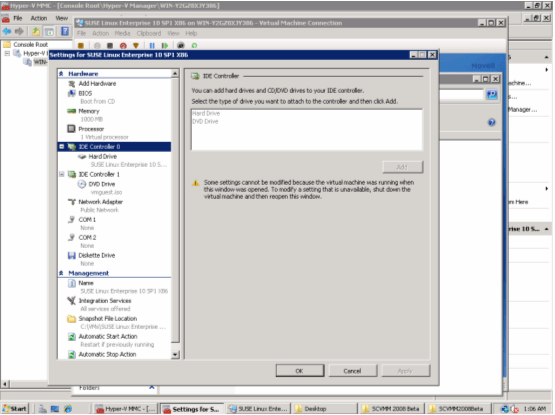Click the orange Save icon in VM toolbar
Image resolution: width=555 pixels, height=415 pixels.
[x=136, y=46]
